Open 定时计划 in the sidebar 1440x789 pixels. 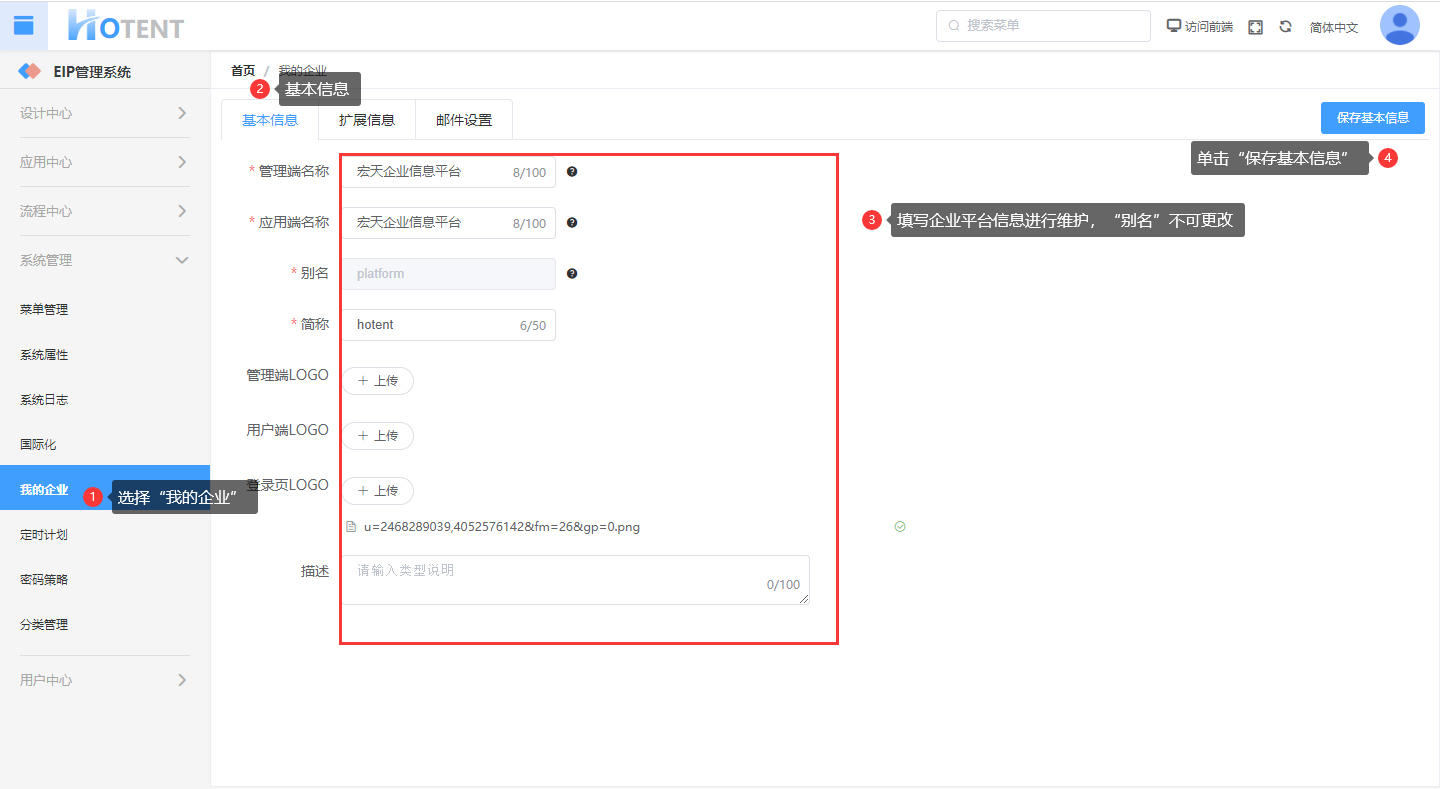pyautogui.click(x=105, y=535)
